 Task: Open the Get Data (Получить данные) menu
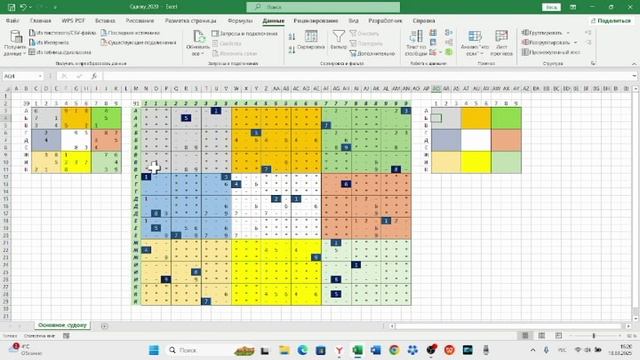click(15, 42)
